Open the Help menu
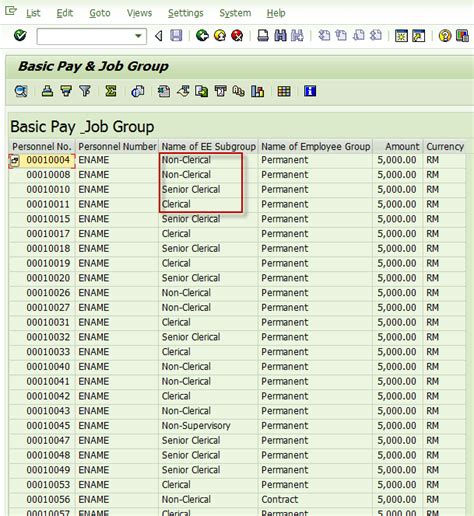This screenshot has width=474, height=516. point(276,13)
